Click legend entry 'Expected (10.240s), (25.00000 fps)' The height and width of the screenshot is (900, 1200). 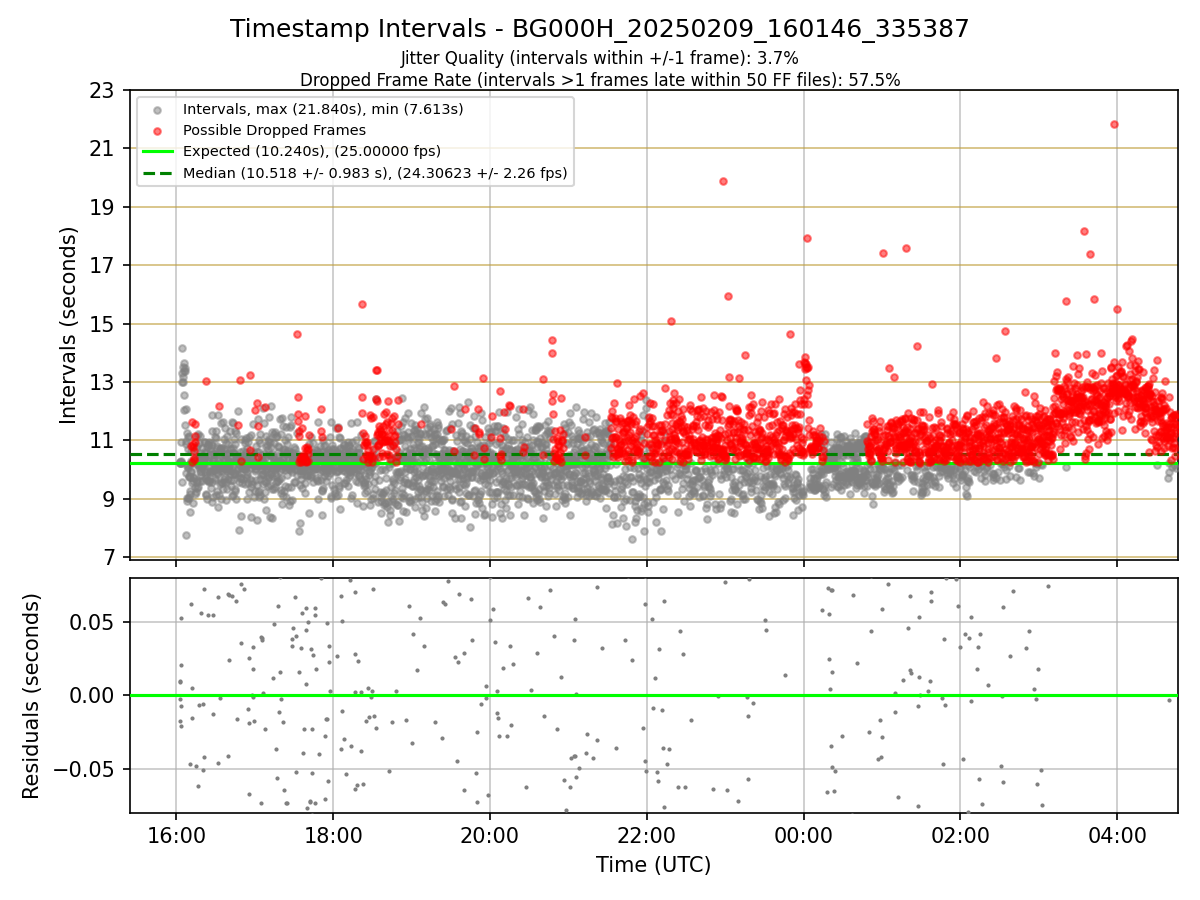click(x=311, y=151)
